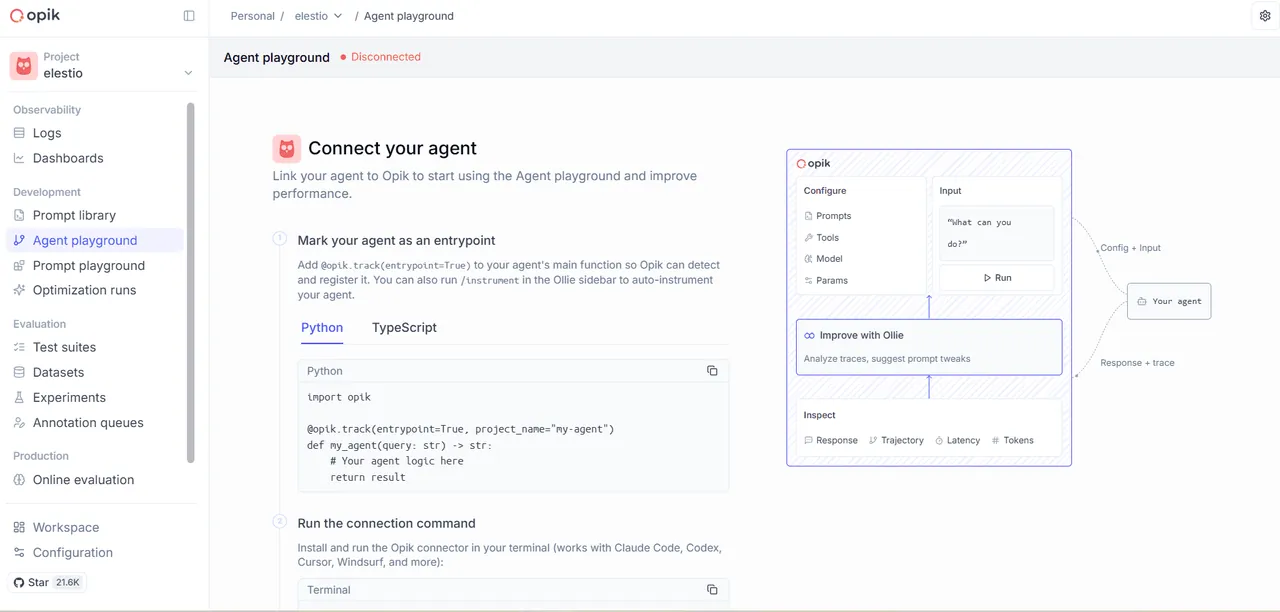Image resolution: width=1280 pixels, height=612 pixels.
Task: Click the Workspace grid icon
Action: click(x=19, y=527)
